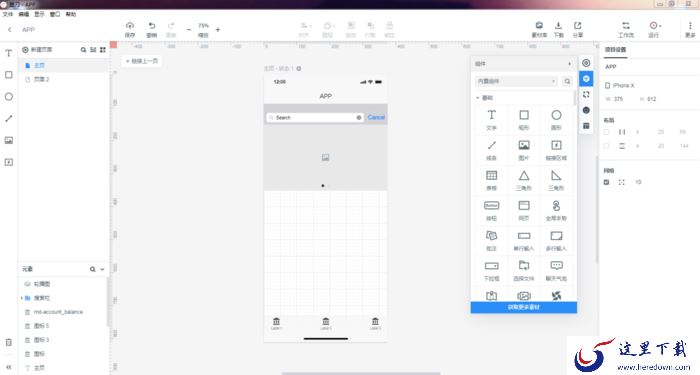Uncheck the 网格 grid checkbox

606,182
